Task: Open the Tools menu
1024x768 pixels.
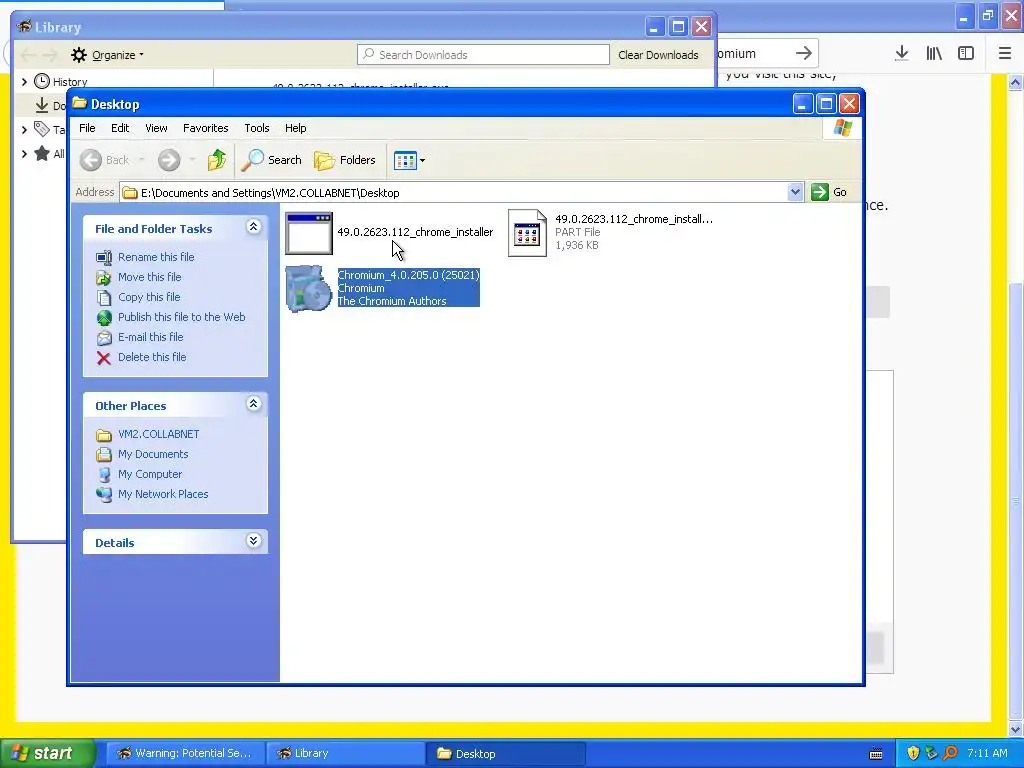Action: [257, 128]
